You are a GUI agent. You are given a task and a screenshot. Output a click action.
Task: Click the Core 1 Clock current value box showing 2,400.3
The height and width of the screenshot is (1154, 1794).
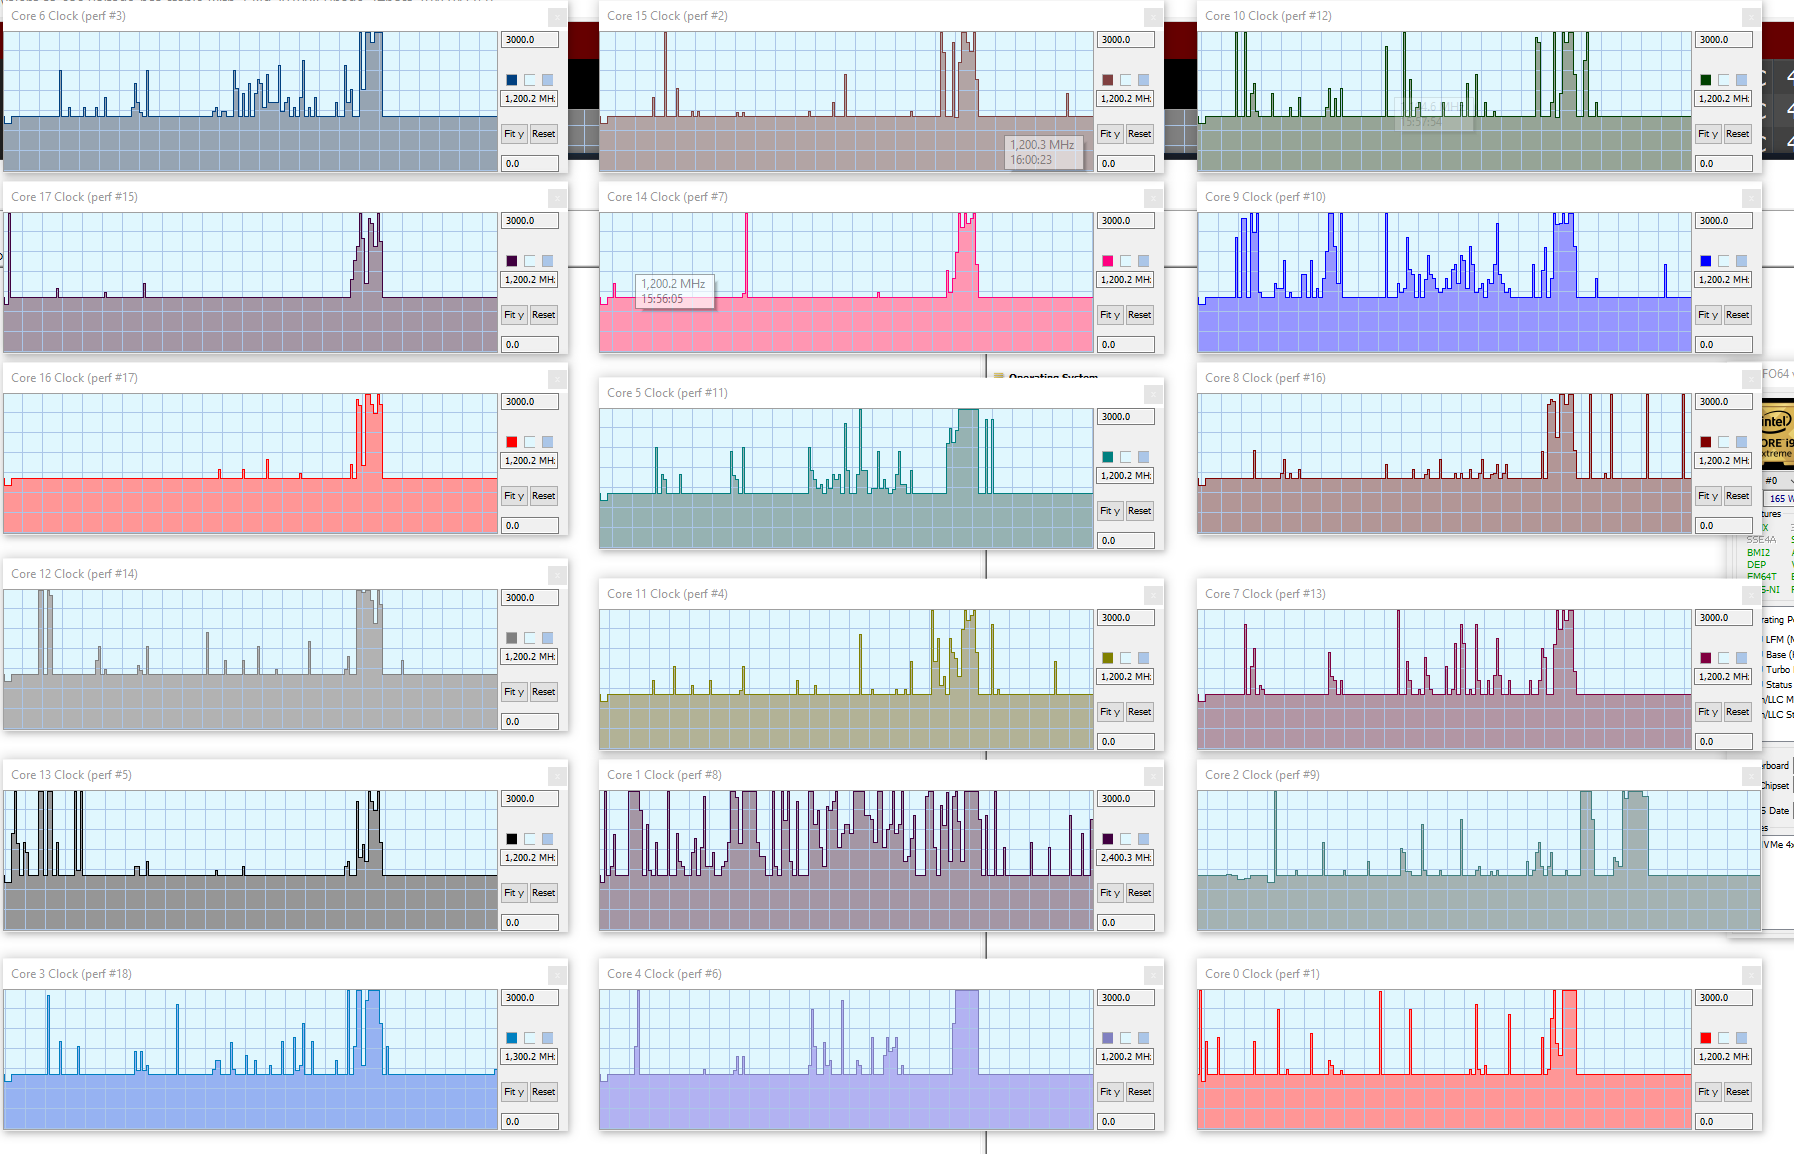click(1125, 858)
